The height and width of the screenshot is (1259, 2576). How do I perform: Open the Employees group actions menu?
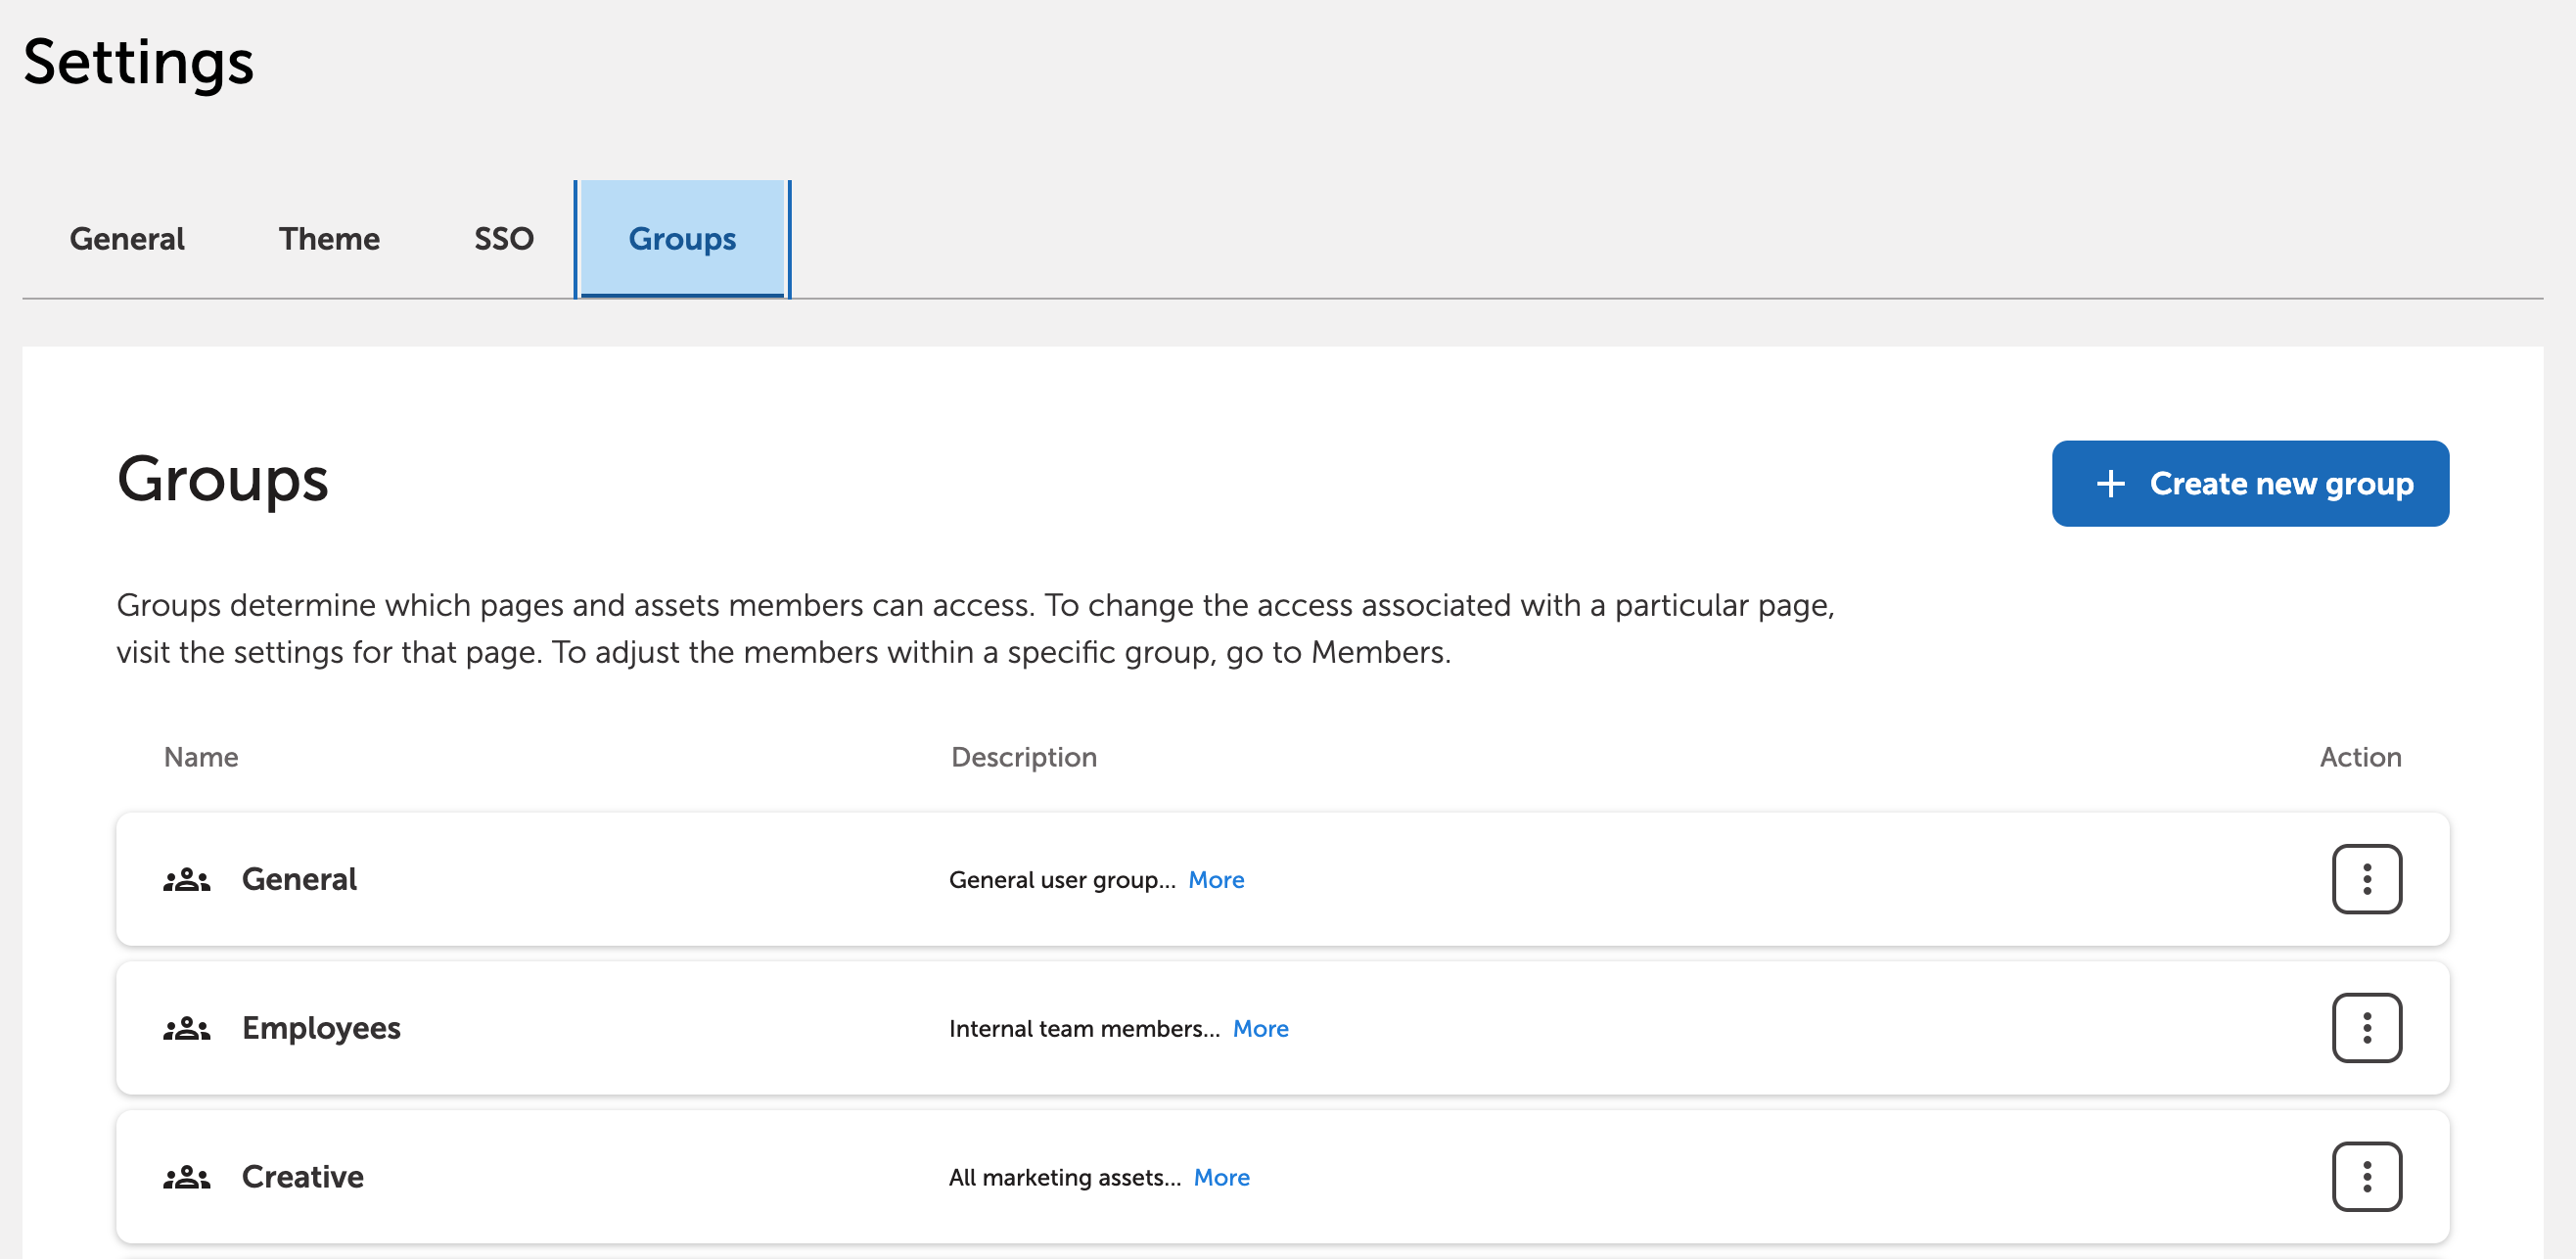coord(2366,1028)
